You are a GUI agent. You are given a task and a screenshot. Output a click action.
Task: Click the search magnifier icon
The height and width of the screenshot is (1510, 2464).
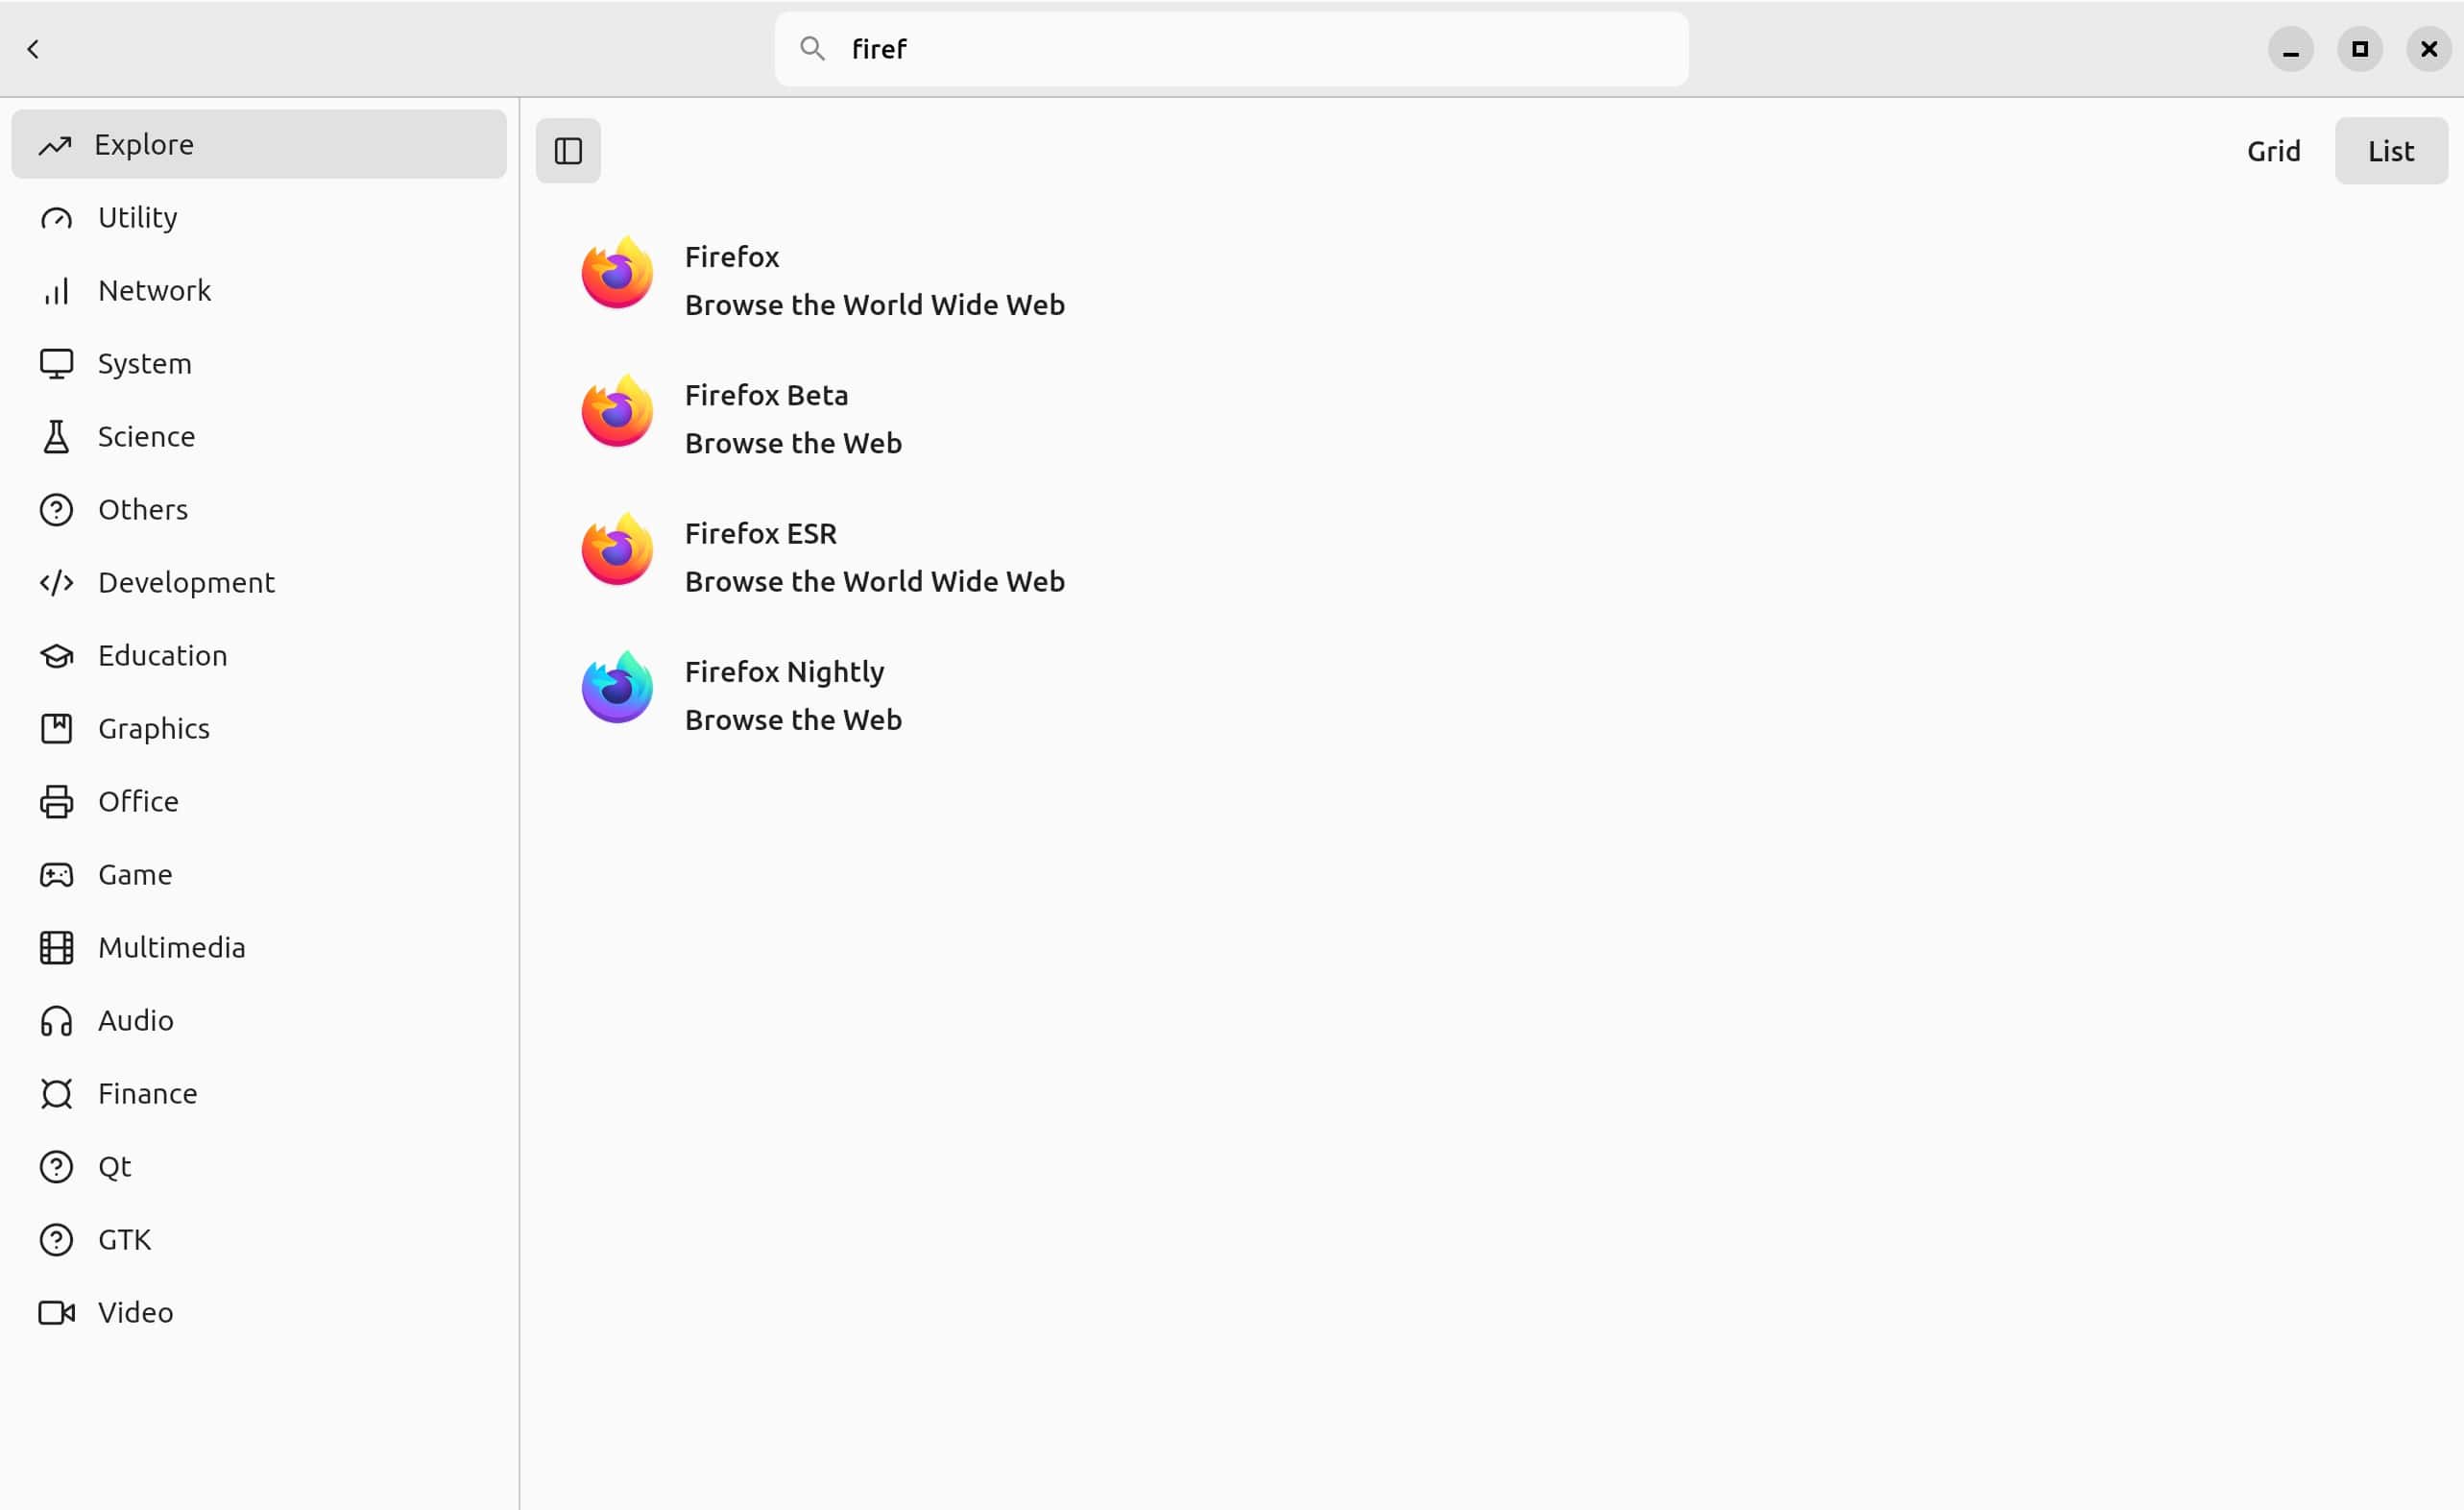(x=812, y=49)
